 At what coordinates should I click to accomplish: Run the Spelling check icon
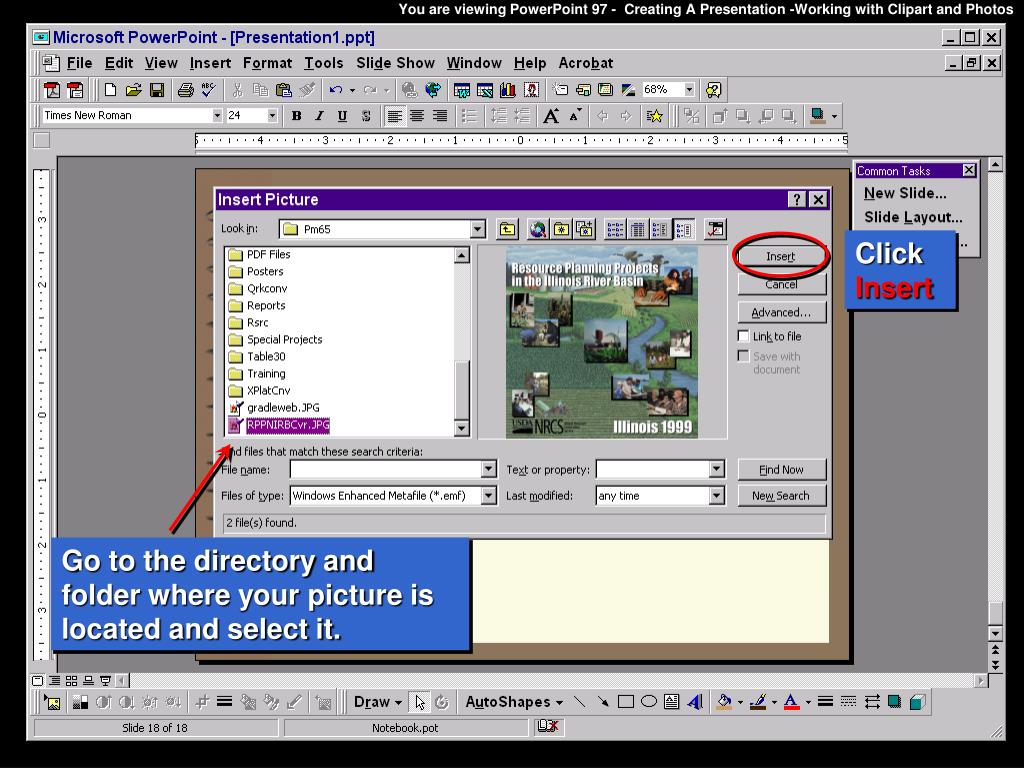click(208, 90)
